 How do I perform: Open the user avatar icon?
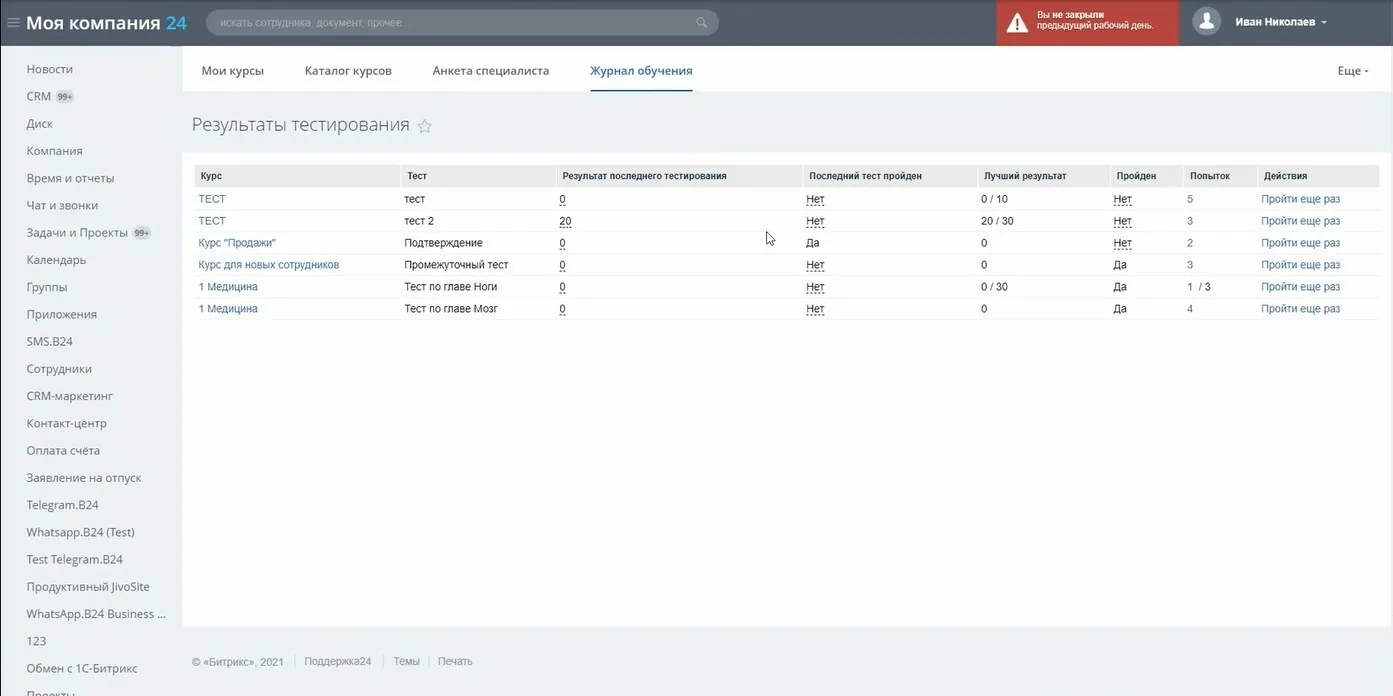[1207, 22]
